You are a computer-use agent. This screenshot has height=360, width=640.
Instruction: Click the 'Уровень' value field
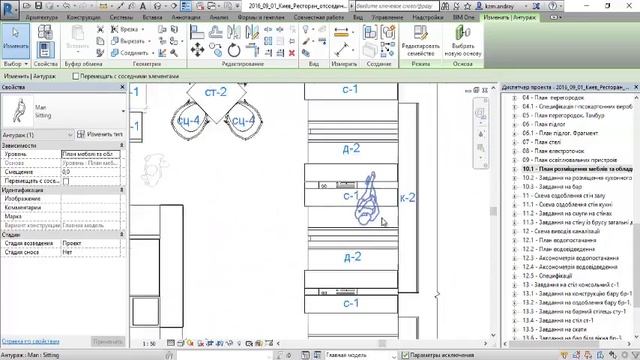tap(91, 154)
